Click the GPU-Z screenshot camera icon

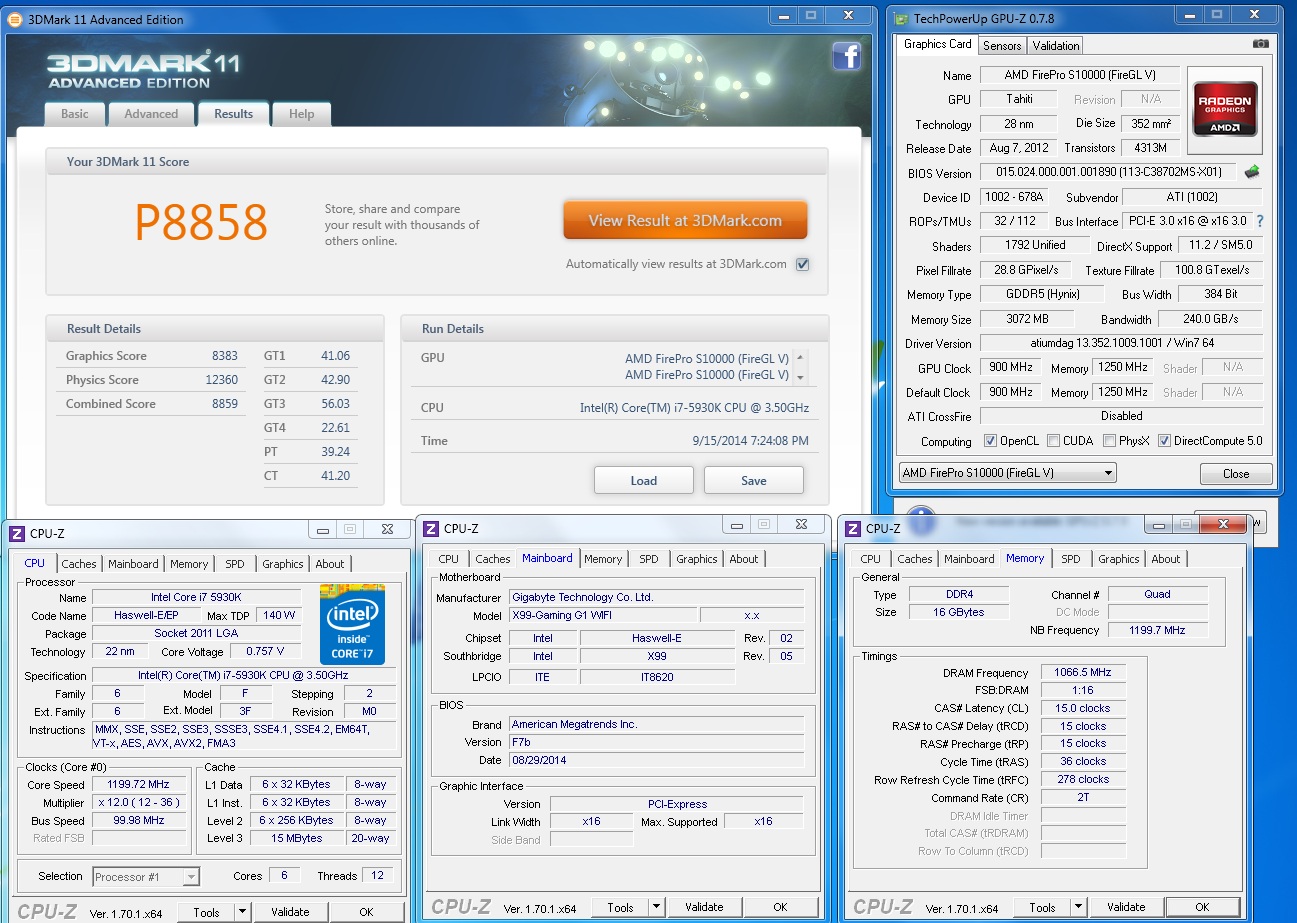(x=1261, y=44)
